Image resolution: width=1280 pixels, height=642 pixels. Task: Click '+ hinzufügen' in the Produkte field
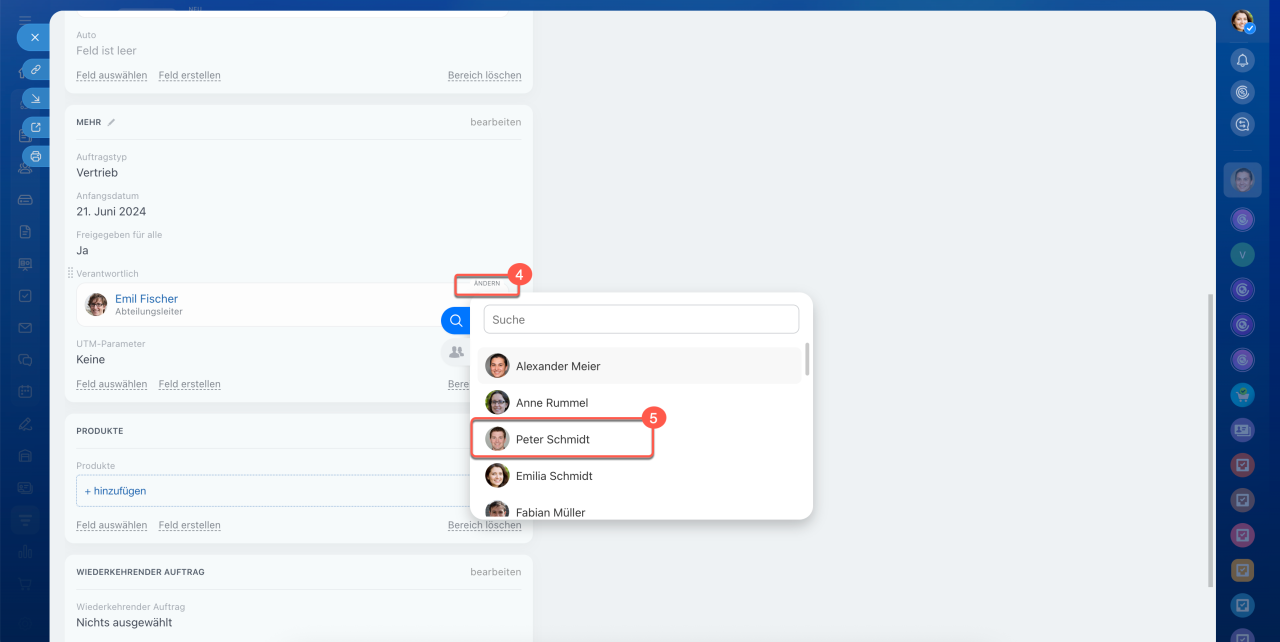point(115,491)
